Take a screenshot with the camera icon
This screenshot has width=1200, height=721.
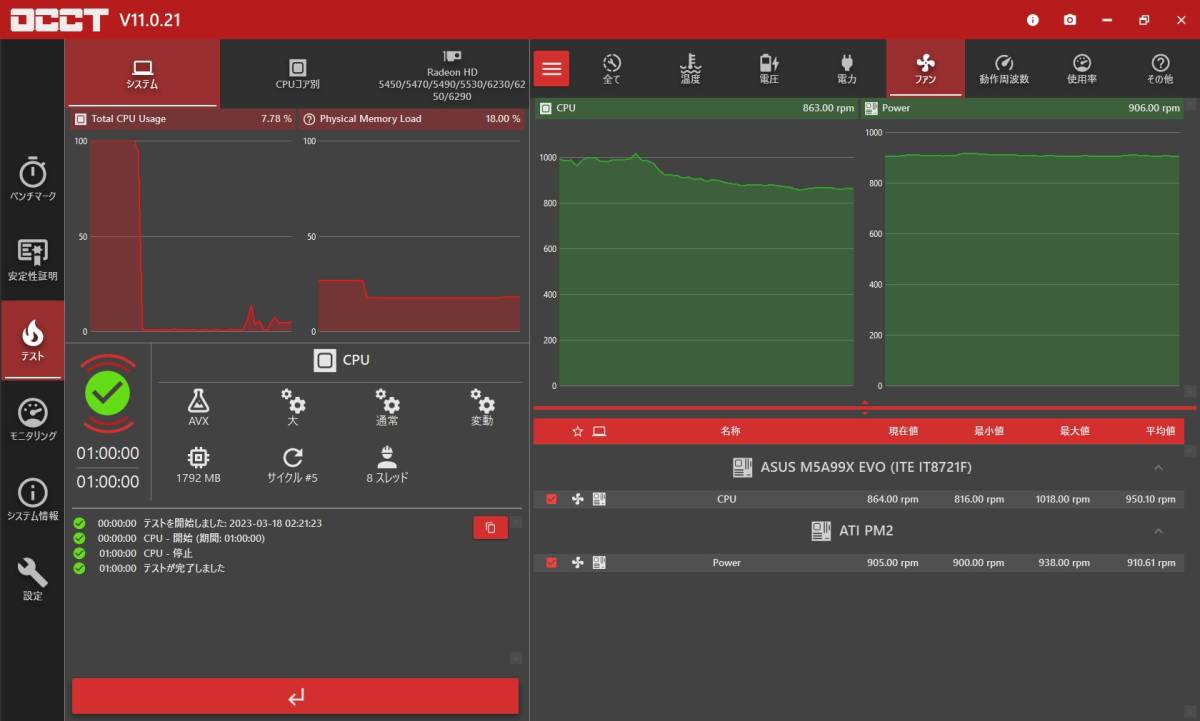coord(1070,20)
